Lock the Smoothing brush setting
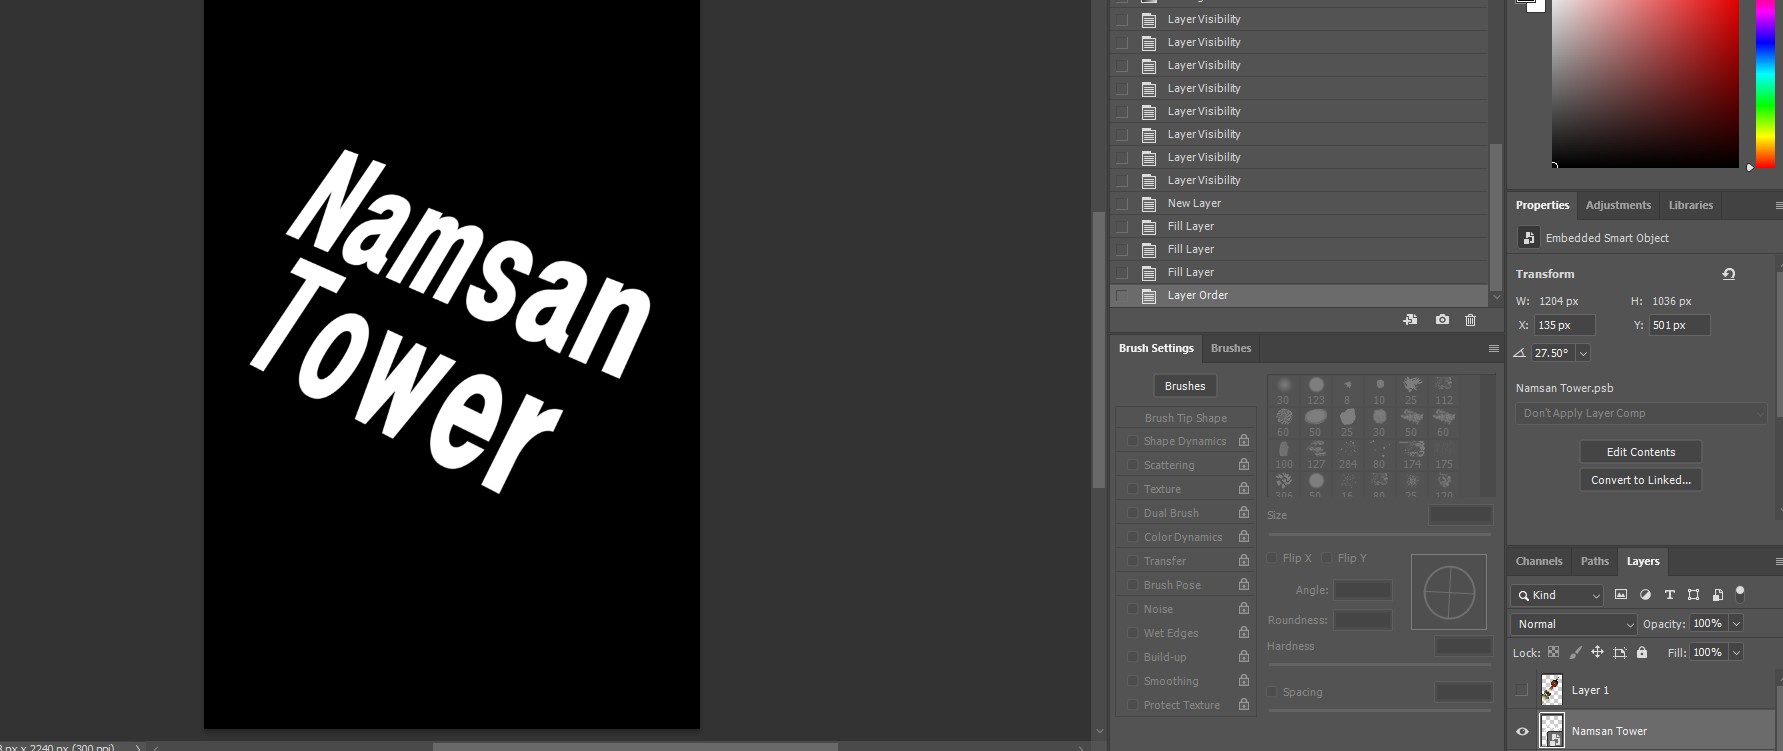Viewport: 1783px width, 751px height. (1244, 681)
